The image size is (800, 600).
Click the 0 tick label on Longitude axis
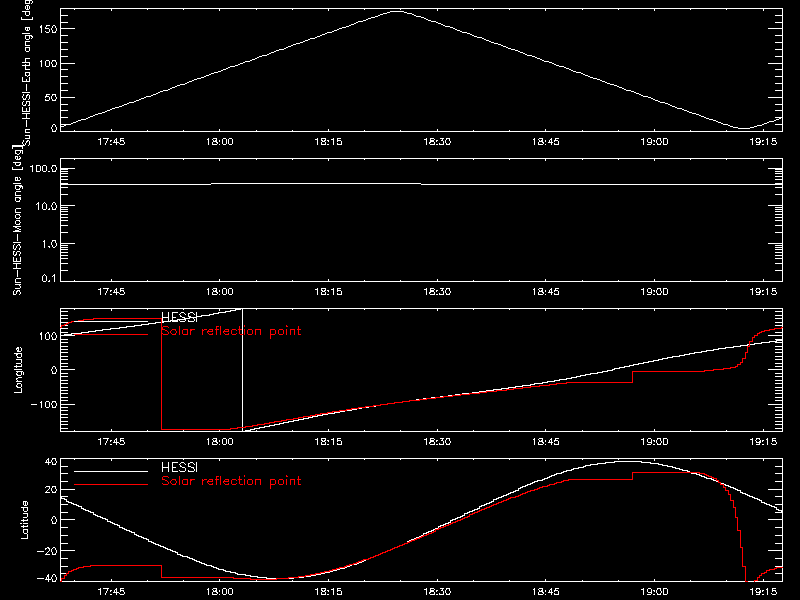(54, 370)
